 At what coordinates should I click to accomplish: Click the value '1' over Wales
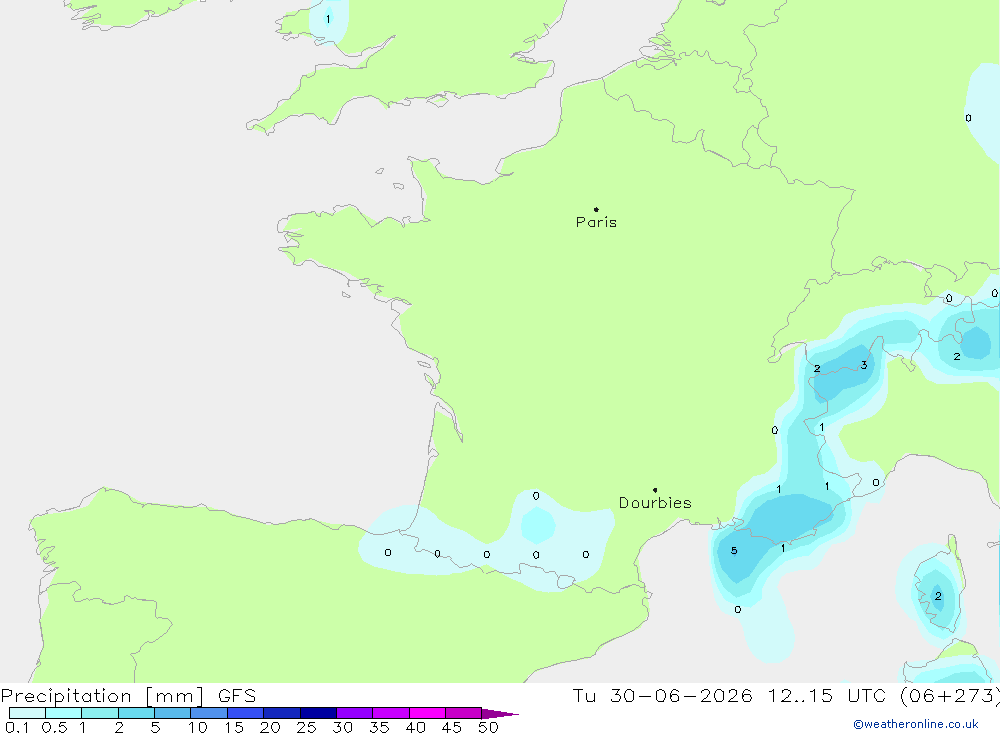[328, 19]
